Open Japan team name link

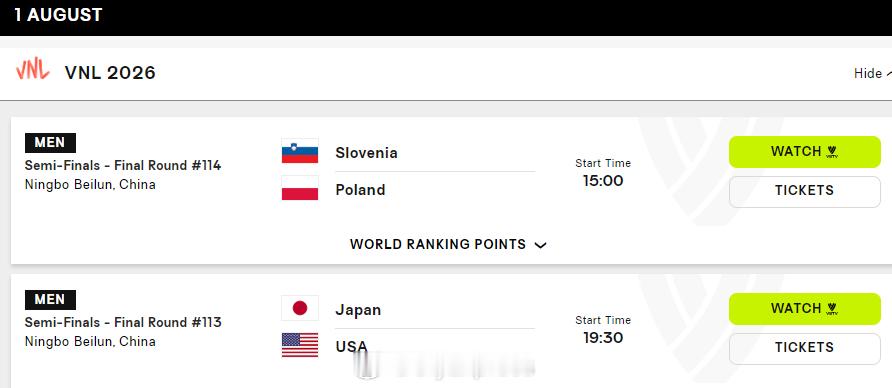[x=358, y=310]
